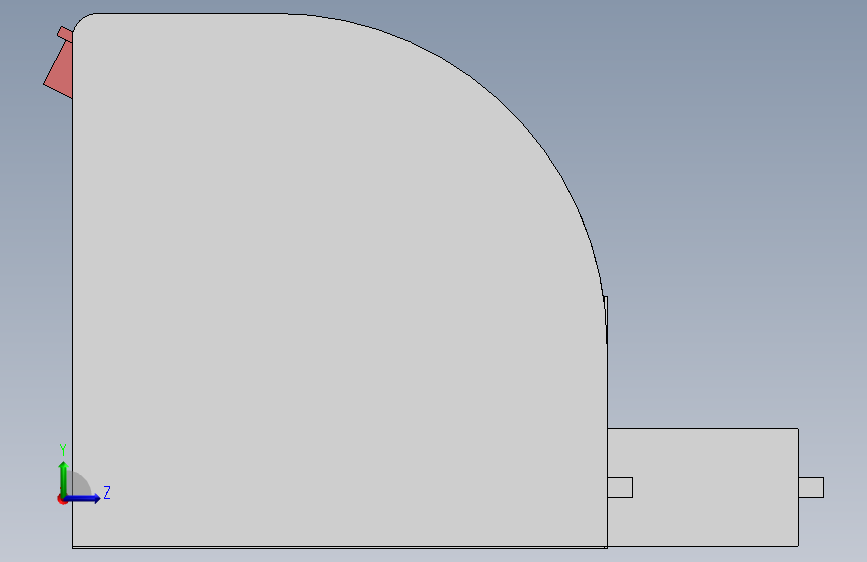Select the small square between body and block
867x562 pixels.
[x=620, y=487]
